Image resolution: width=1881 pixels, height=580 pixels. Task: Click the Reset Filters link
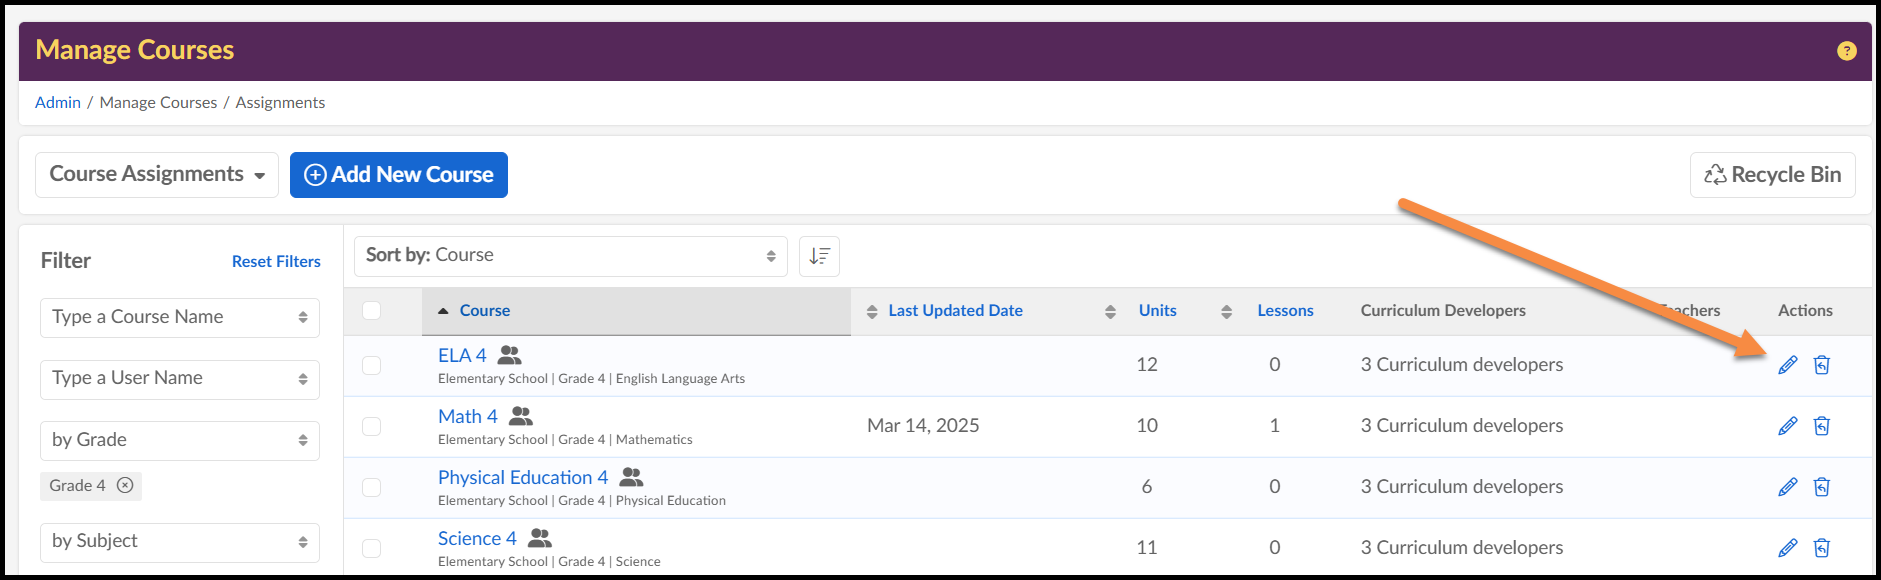point(276,262)
